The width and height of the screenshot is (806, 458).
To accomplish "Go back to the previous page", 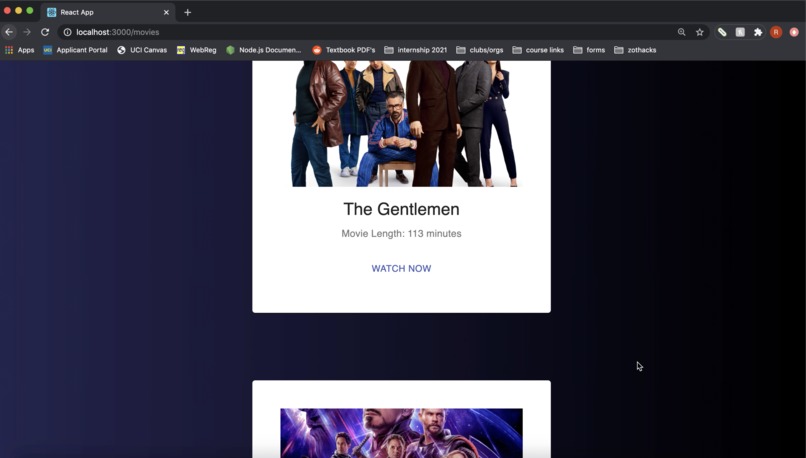I will click(9, 32).
